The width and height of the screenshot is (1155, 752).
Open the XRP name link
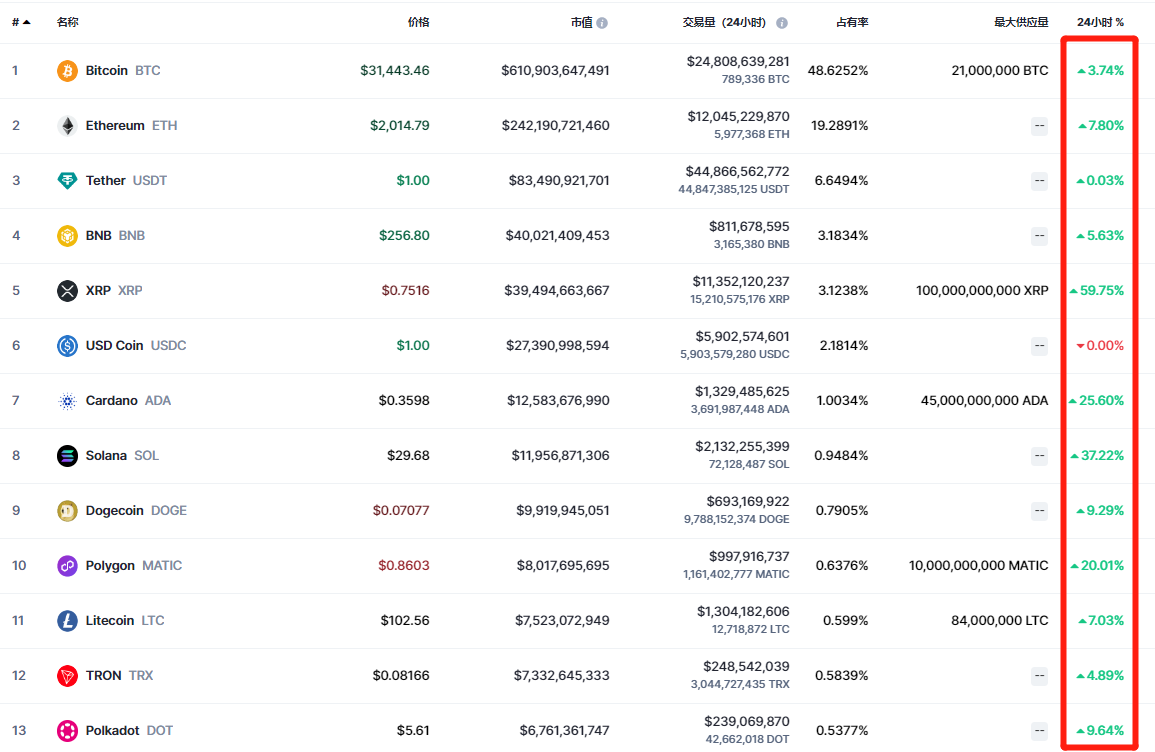tap(114, 291)
